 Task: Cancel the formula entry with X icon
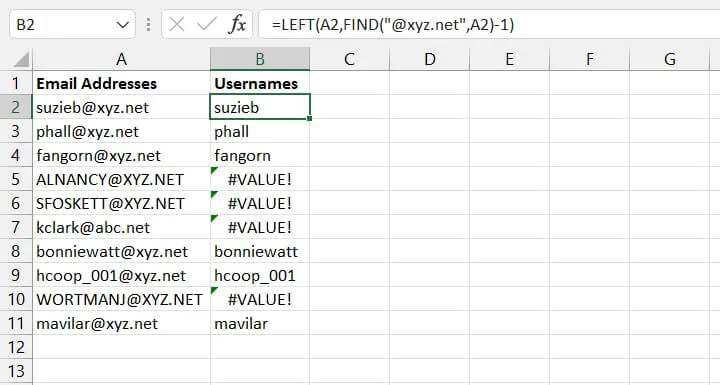(x=176, y=24)
